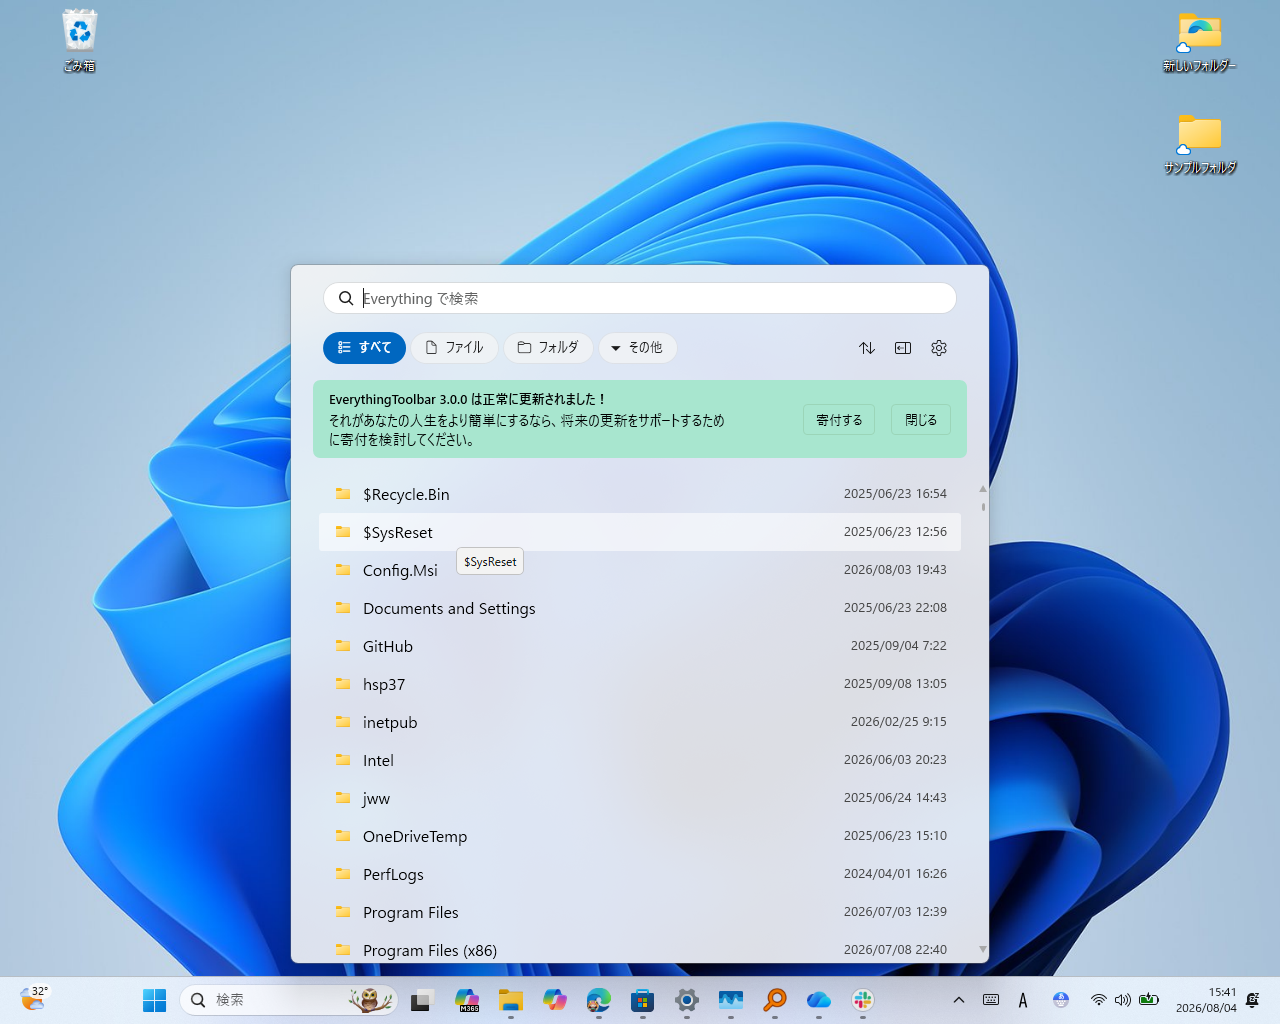Click the 閉じる button in update banner
The width and height of the screenshot is (1280, 1024).
921,420
